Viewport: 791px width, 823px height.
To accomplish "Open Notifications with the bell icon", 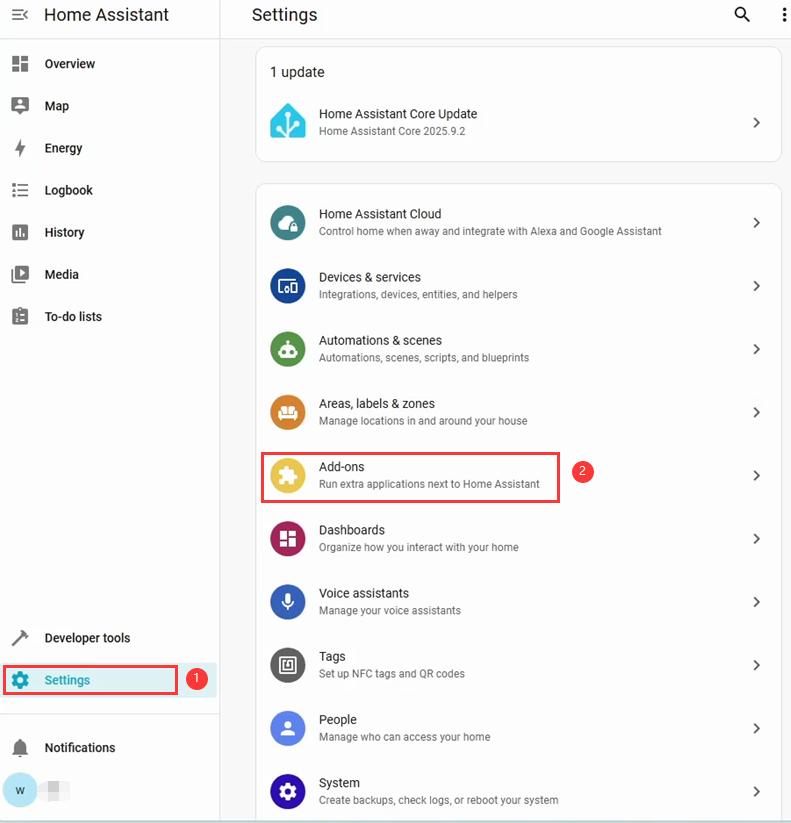I will tap(79, 748).
